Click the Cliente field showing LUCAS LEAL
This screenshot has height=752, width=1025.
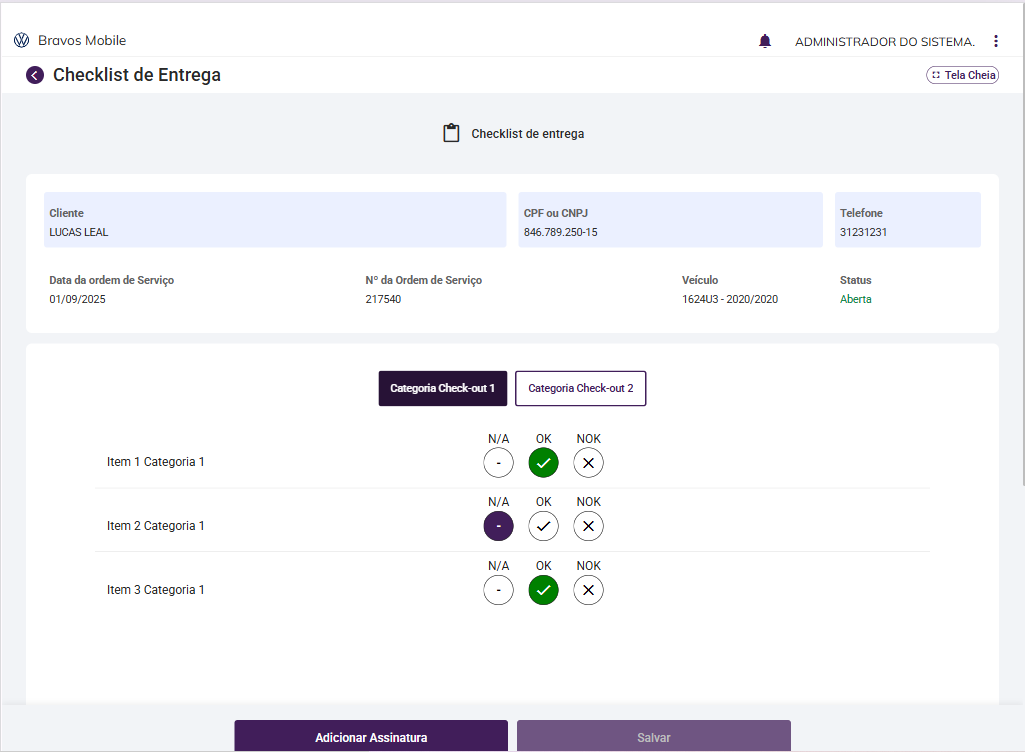(x=275, y=220)
